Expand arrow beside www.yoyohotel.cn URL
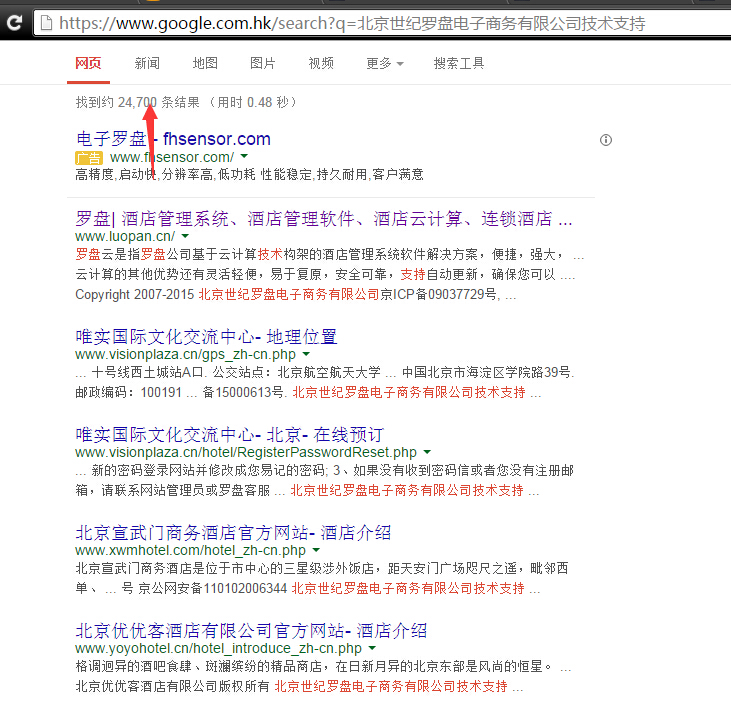 click(x=372, y=648)
